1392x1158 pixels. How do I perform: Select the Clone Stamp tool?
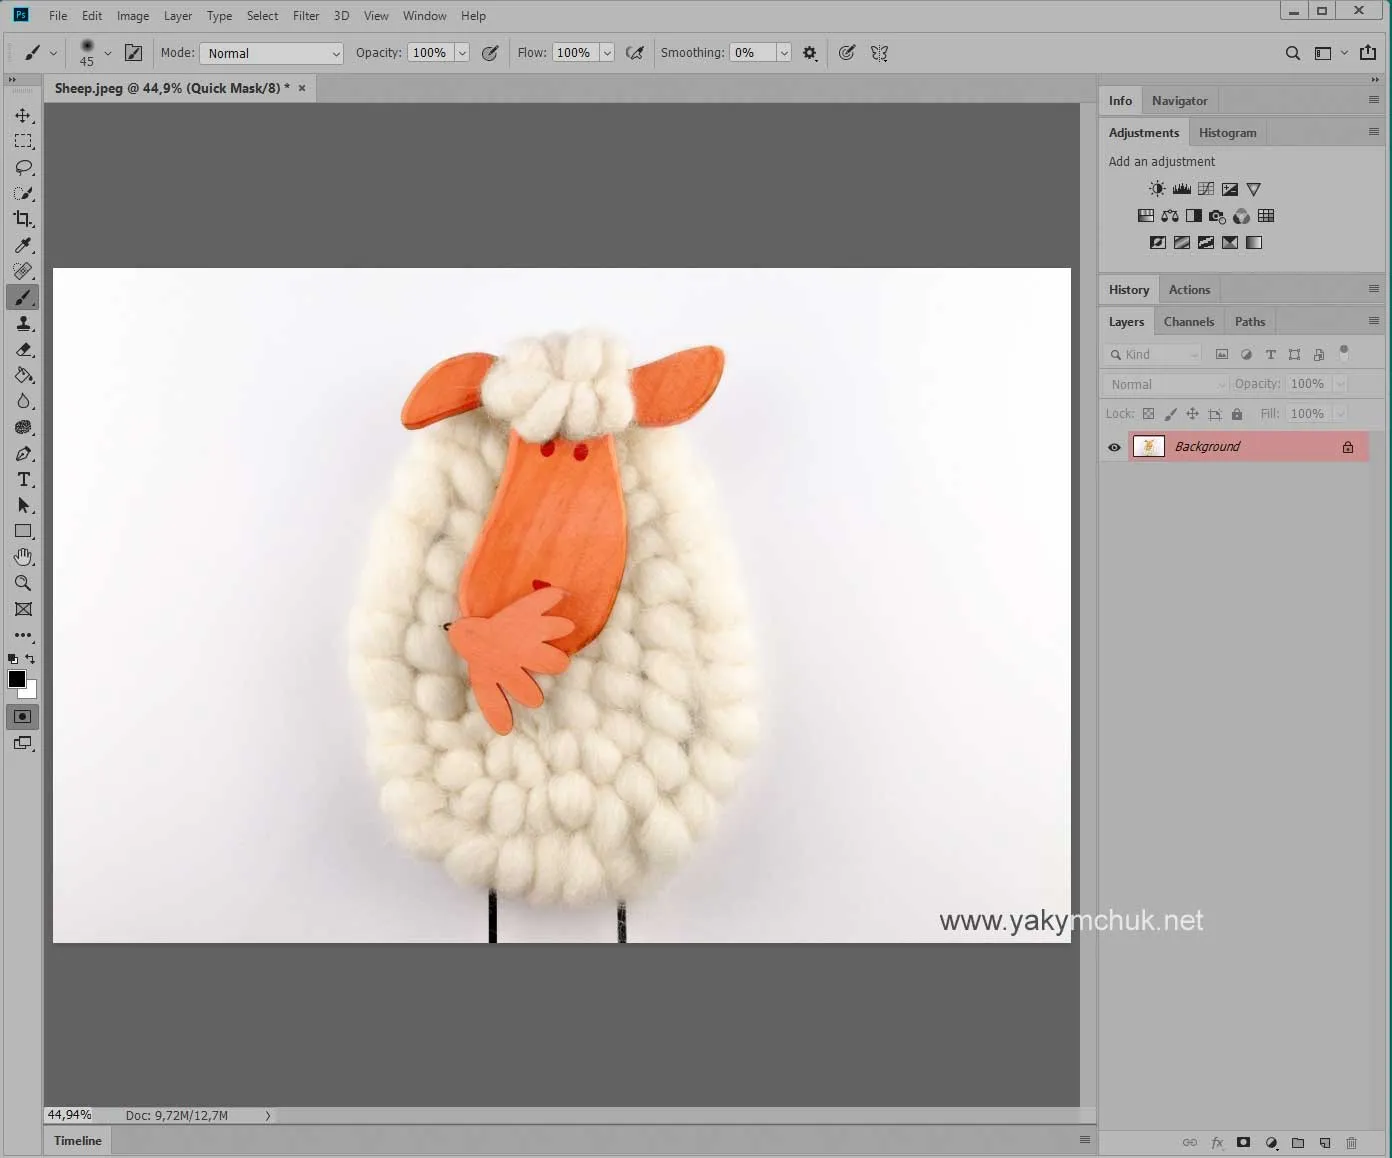pos(23,323)
